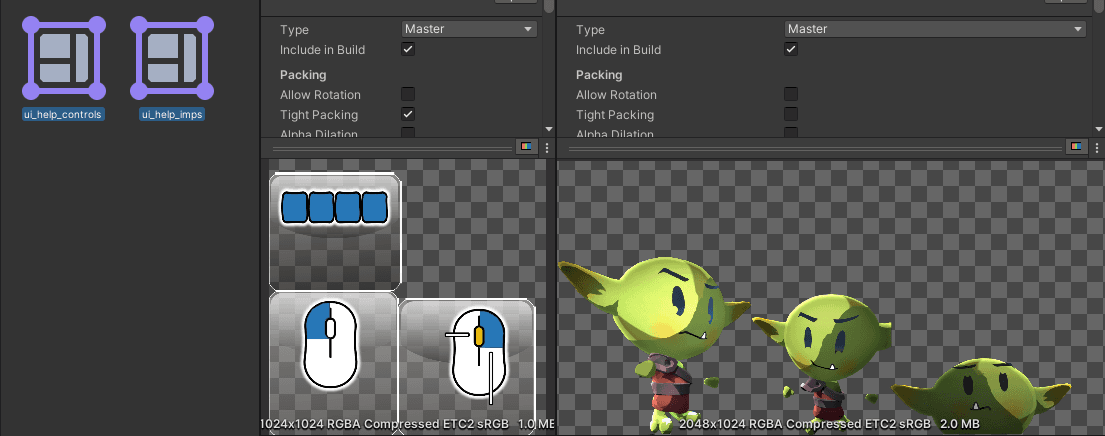
Task: Click the 2048x1024 RGBA Compressed ETC2 info text
Action: (829, 424)
